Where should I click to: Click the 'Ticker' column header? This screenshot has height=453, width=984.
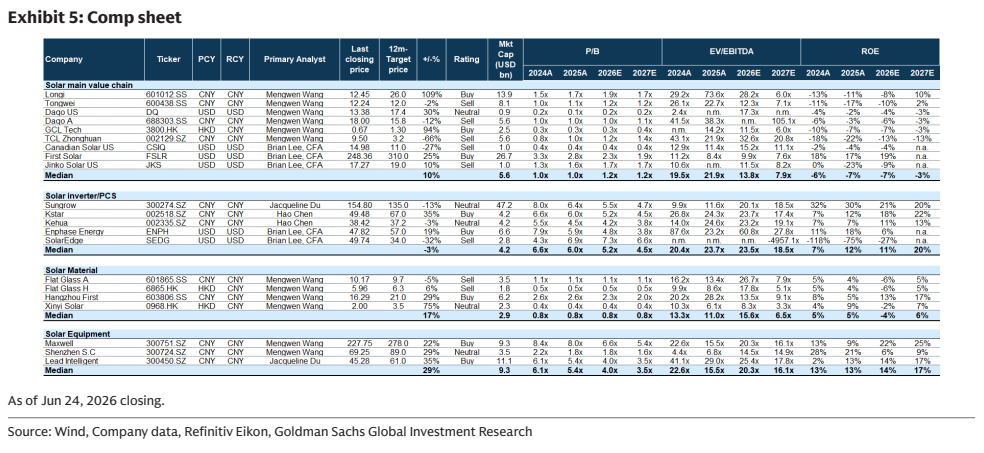168,59
